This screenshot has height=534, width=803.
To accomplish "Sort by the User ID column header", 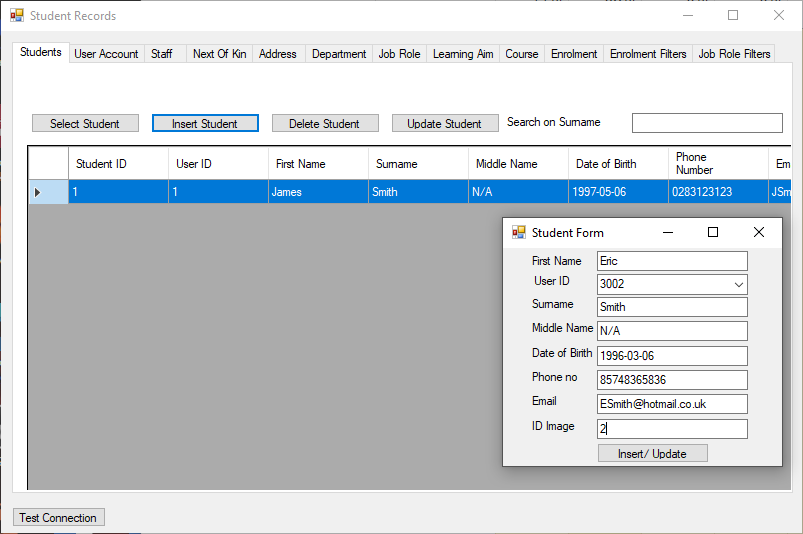I will [218, 164].
